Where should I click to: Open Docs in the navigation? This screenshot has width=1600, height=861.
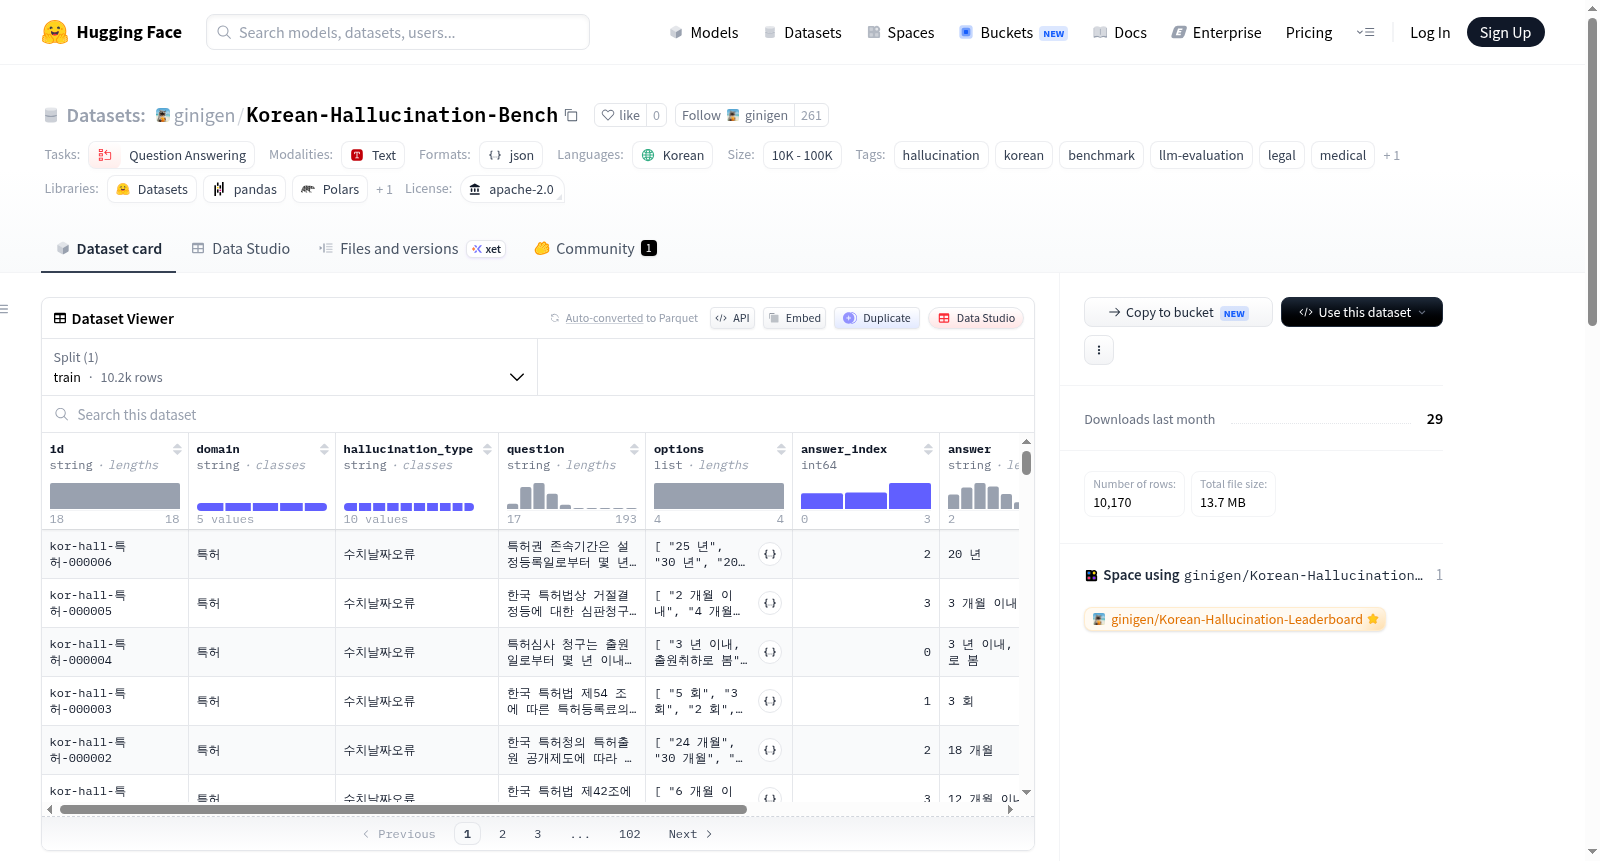tap(1120, 32)
